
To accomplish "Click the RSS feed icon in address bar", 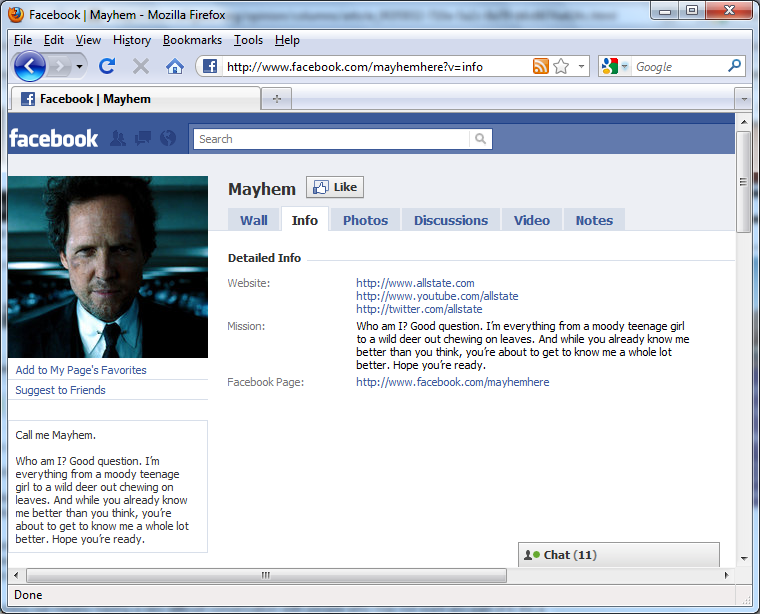I will [540, 66].
